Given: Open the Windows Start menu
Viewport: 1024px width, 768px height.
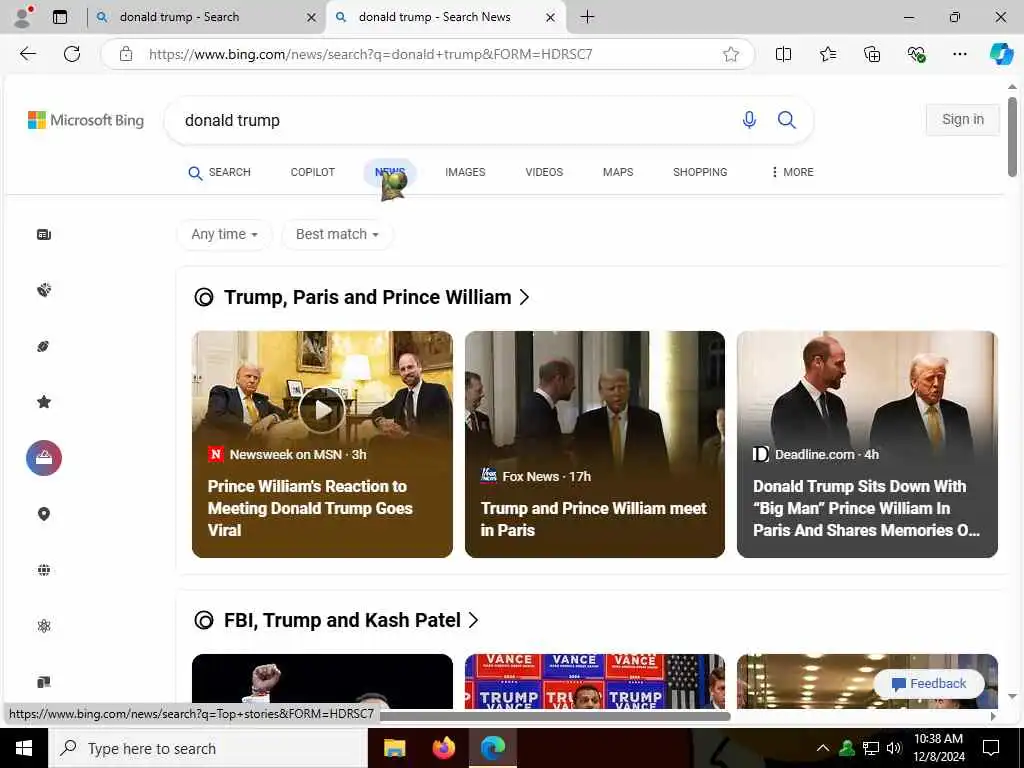Looking at the screenshot, I should click(24, 748).
